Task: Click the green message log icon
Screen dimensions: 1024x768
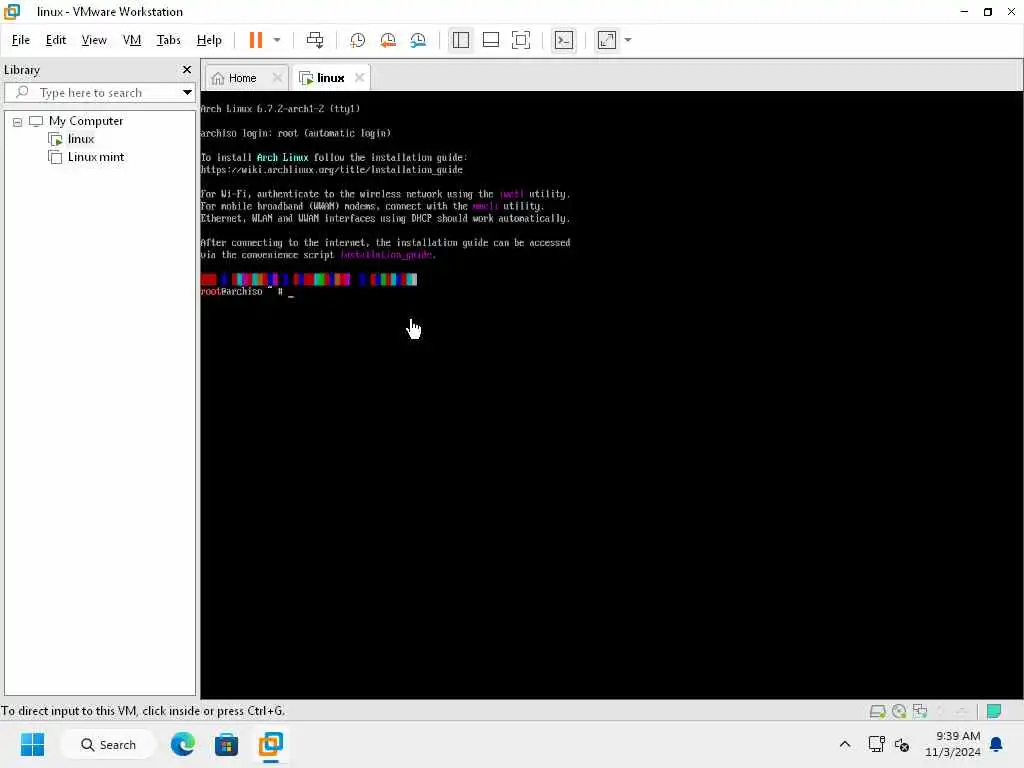Action: (994, 711)
